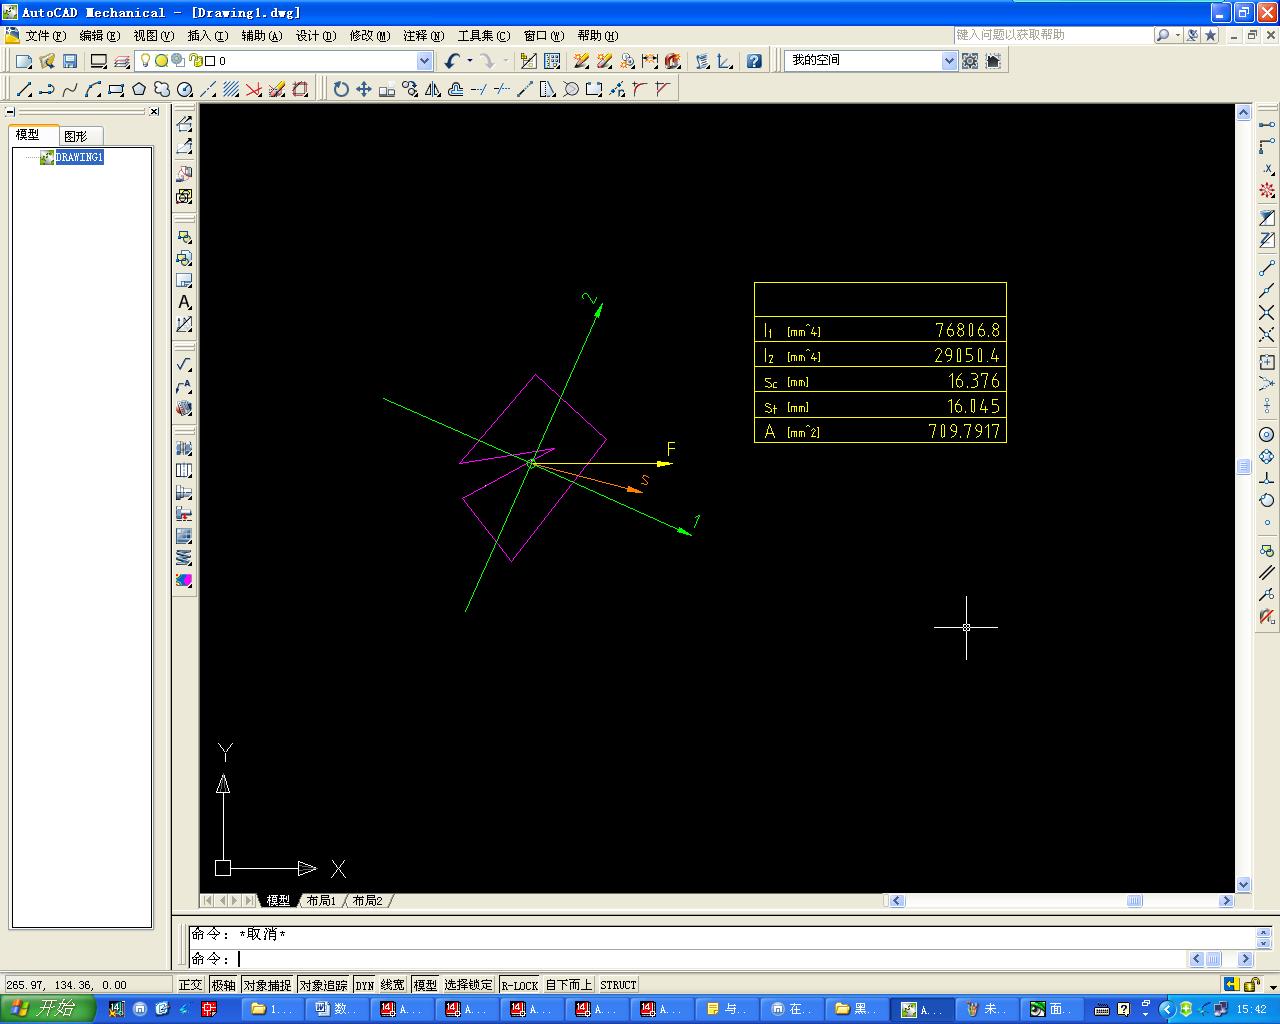The image size is (1280, 1024).
Task: Toggle 对象捕捉 object snap
Action: pyautogui.click(x=267, y=985)
